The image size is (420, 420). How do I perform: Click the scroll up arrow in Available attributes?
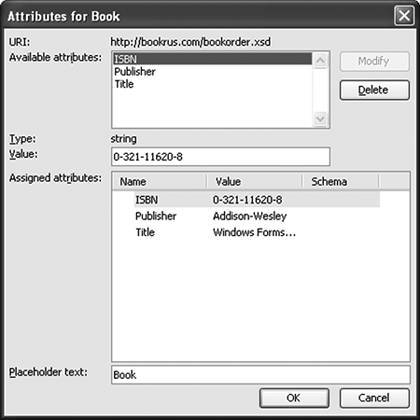click(x=320, y=61)
